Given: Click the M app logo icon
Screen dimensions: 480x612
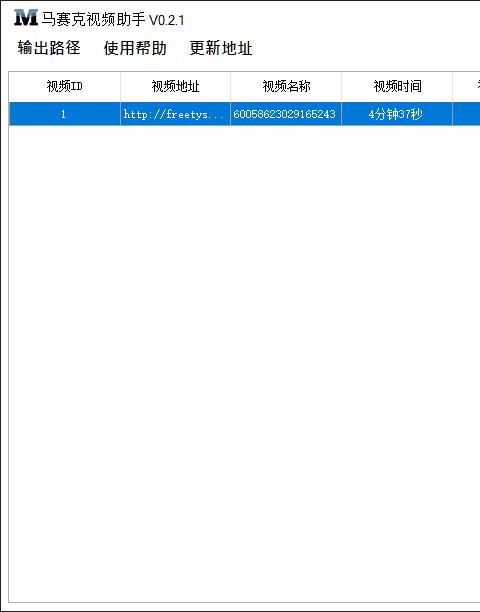Looking at the screenshot, I should [26, 18].
